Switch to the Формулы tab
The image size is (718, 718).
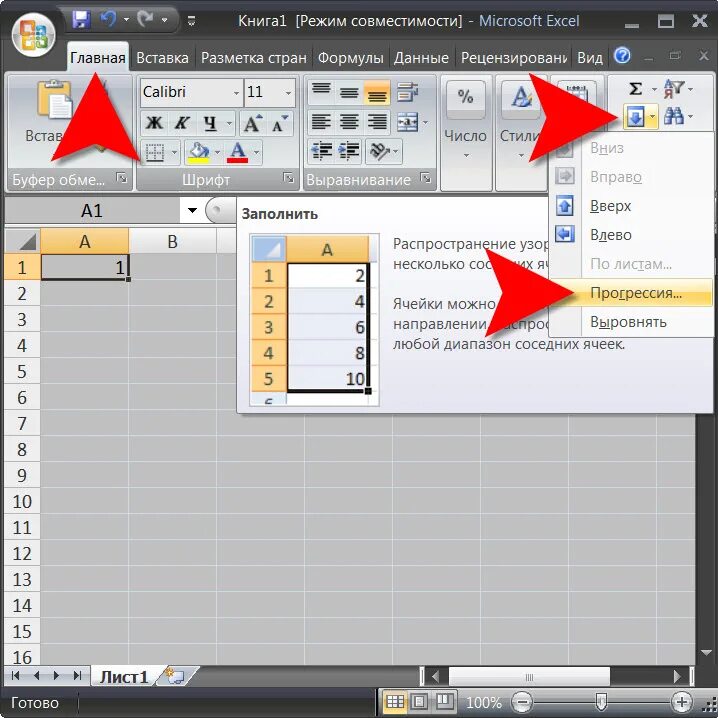coord(350,58)
